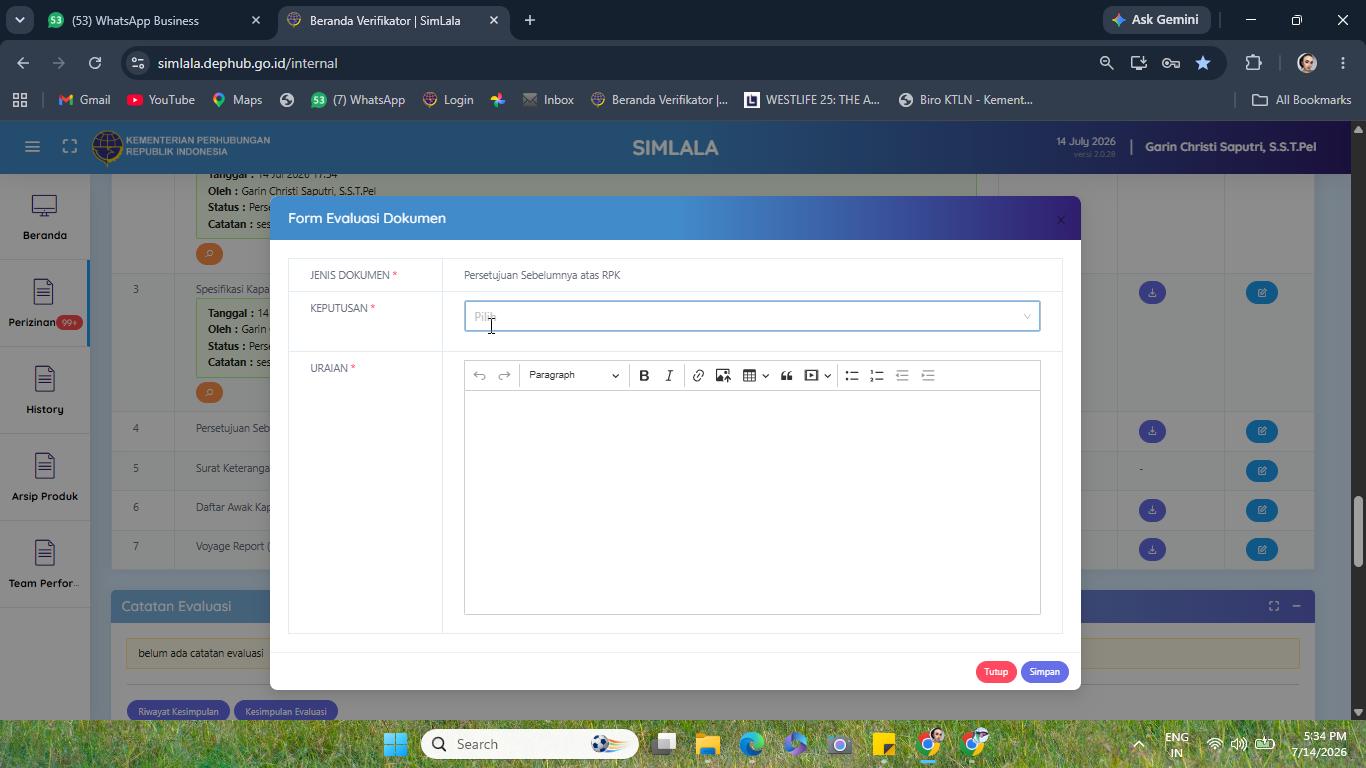Screen dimensions: 1366x768
Task: Open the edit form for row 6
Action: tap(1262, 510)
